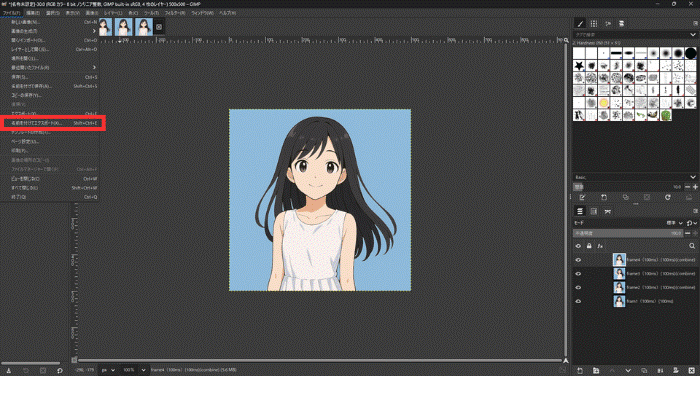The image size is (700, 400).
Task: Save tool preset icon at bottom left
Action: (8, 371)
